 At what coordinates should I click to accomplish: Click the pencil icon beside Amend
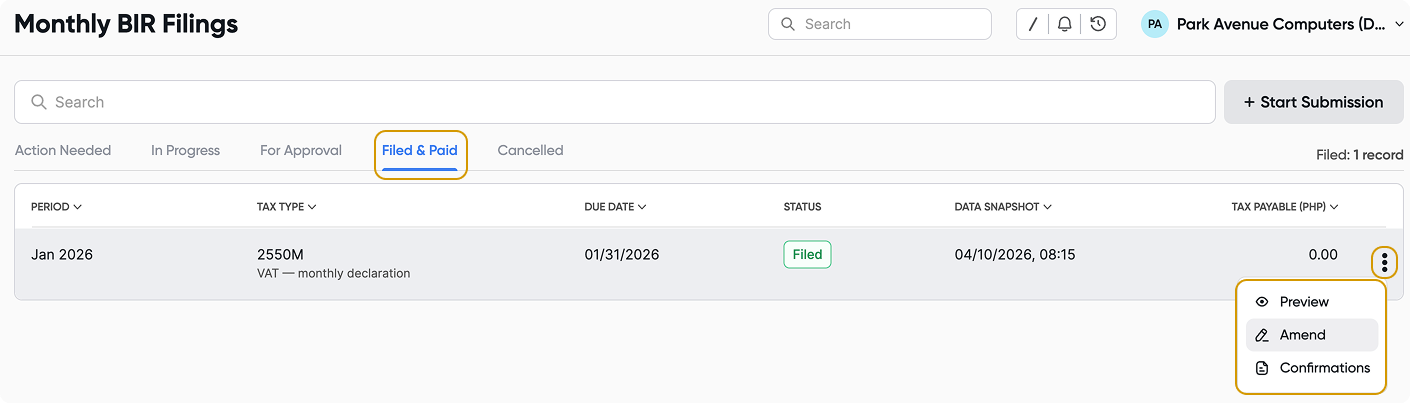[x=1262, y=335]
